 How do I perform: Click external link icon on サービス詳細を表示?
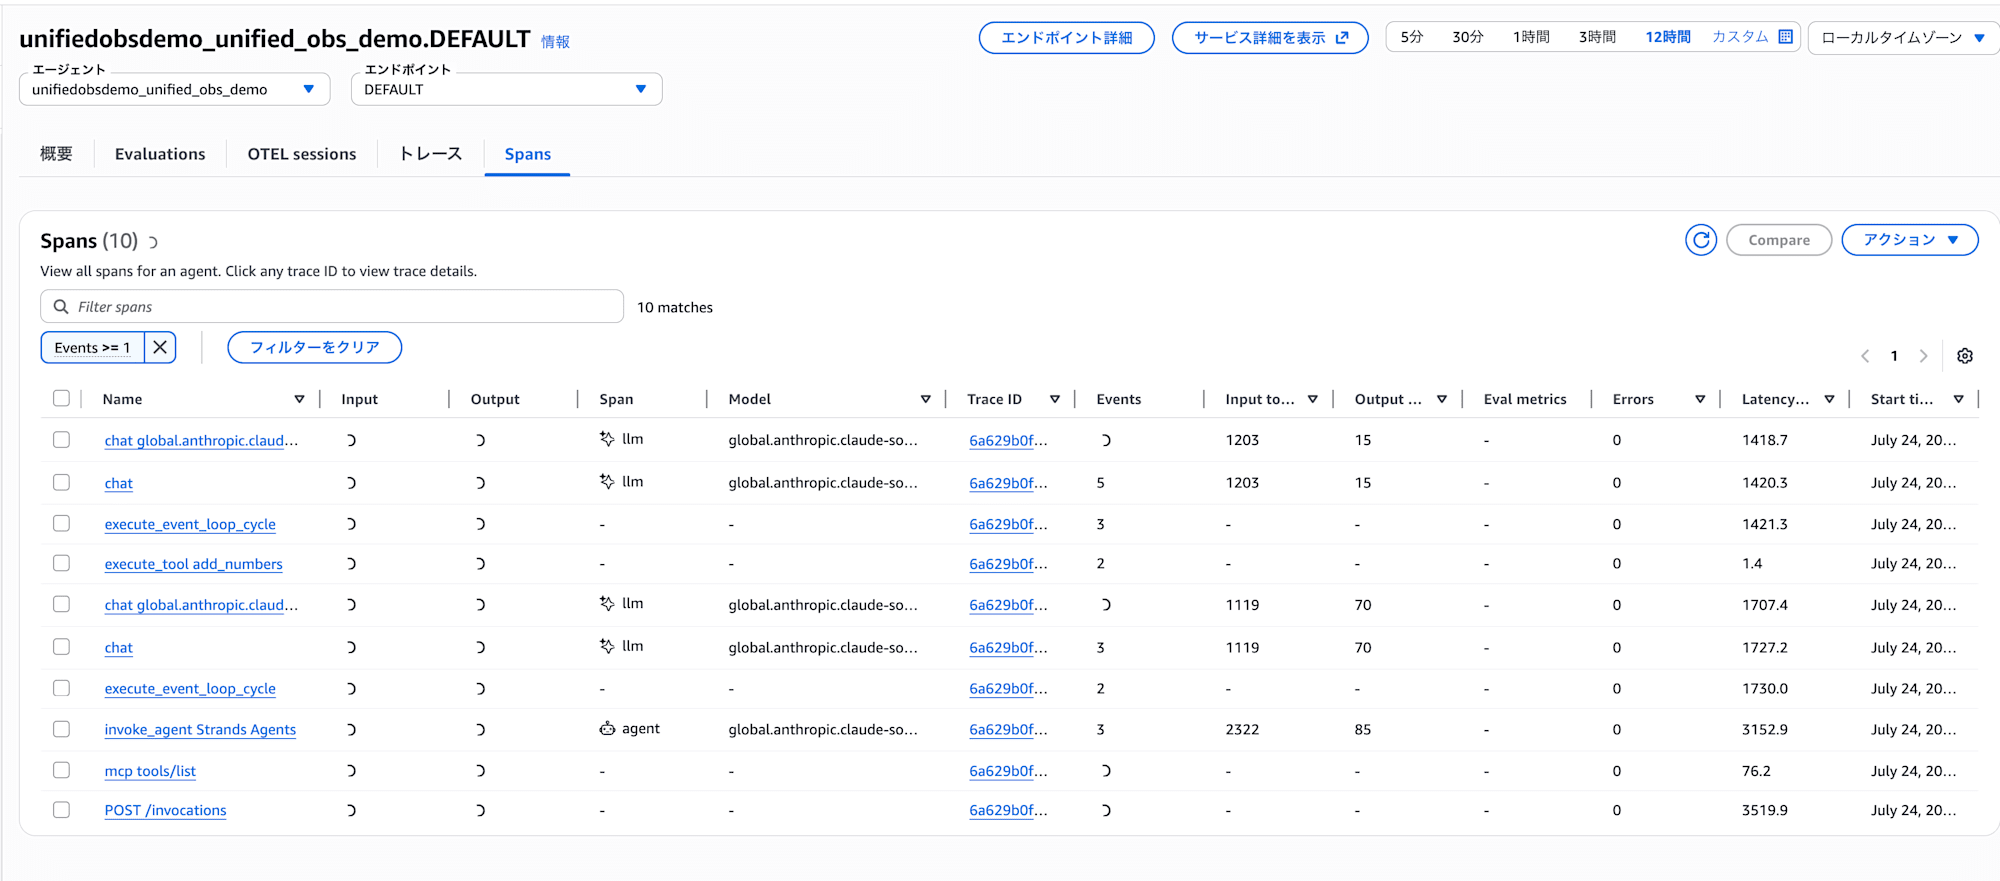click(1342, 38)
